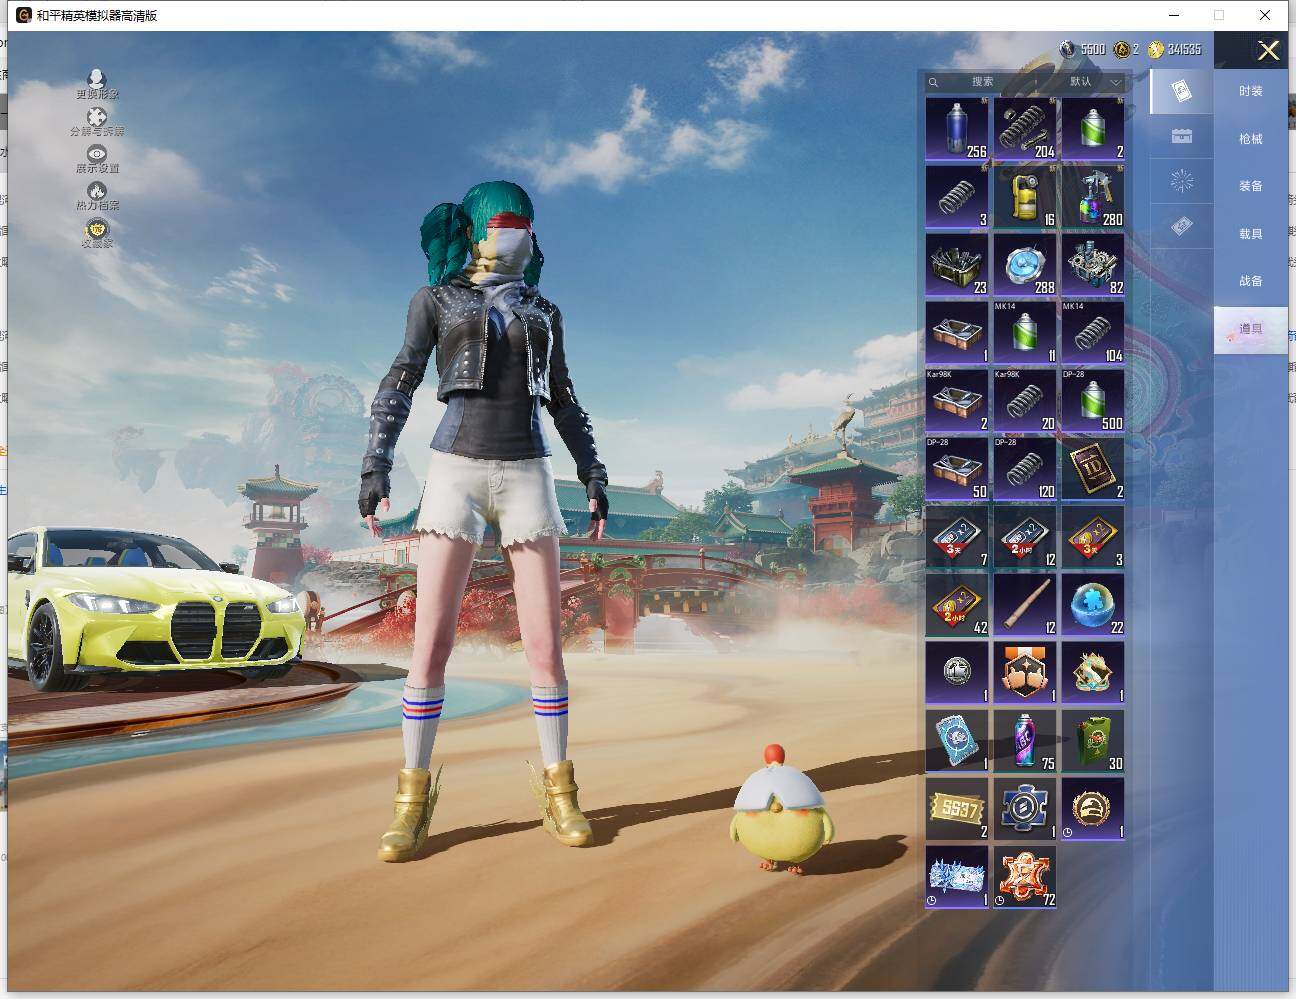This screenshot has height=999, width=1296.
Task: Select the ID card item
Action: tap(1093, 468)
